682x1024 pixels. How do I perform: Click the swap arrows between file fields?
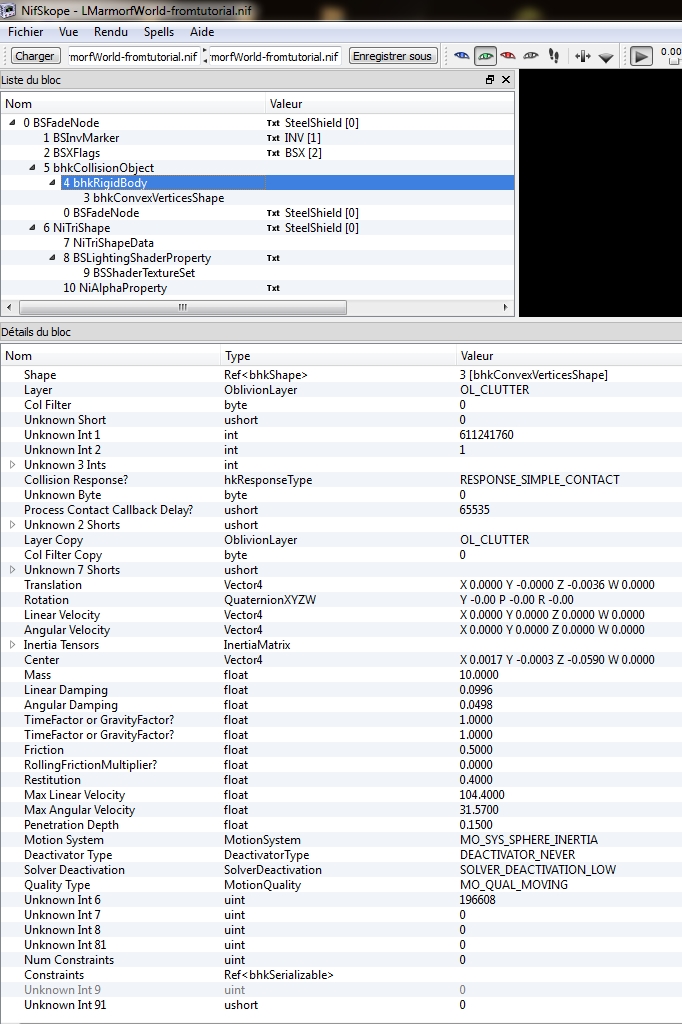tap(205, 56)
